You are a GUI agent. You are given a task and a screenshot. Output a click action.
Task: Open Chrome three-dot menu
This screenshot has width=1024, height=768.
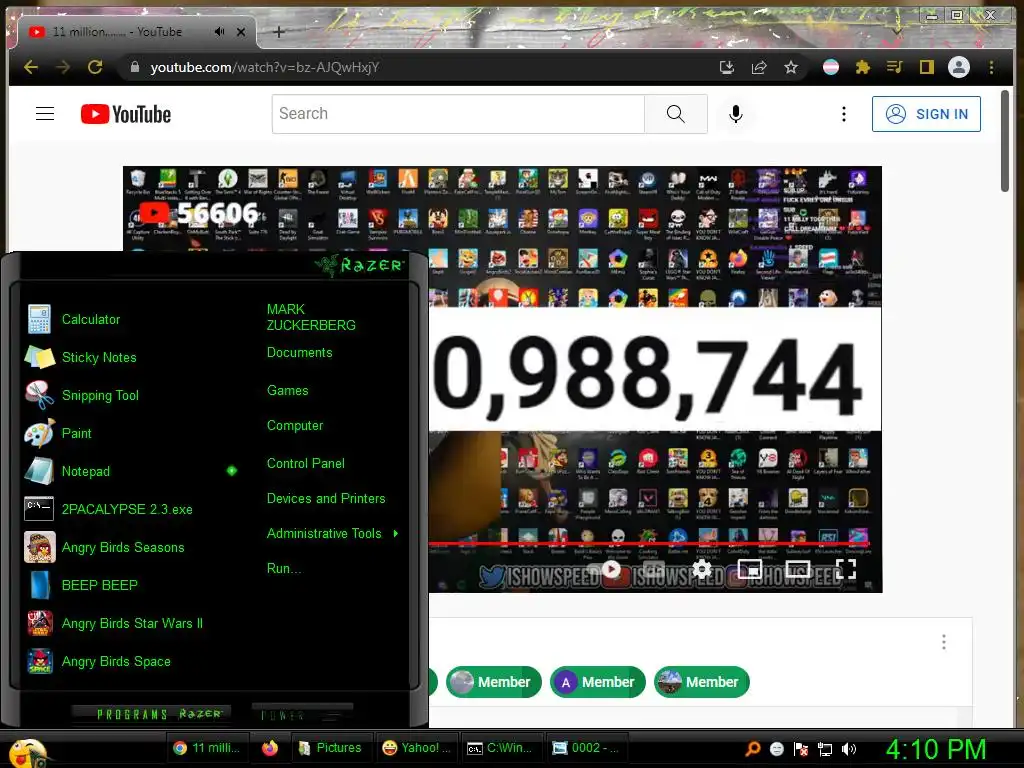click(991, 67)
